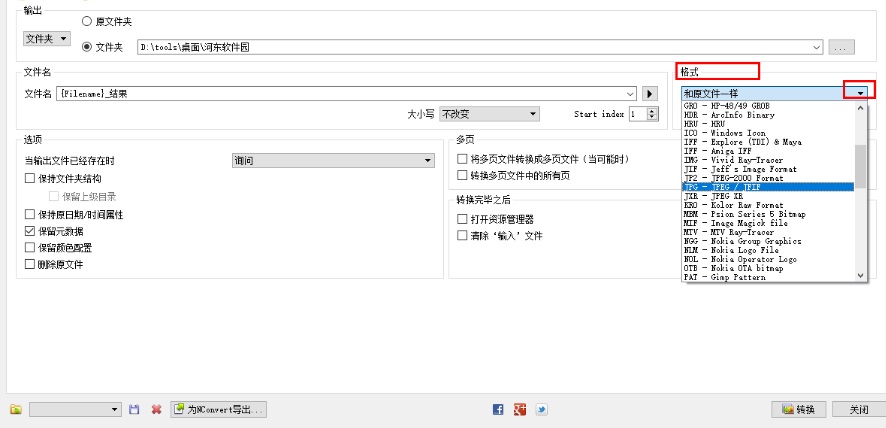
Task: Enable 保留颜色配置 checkbox
Action: [x=30, y=247]
